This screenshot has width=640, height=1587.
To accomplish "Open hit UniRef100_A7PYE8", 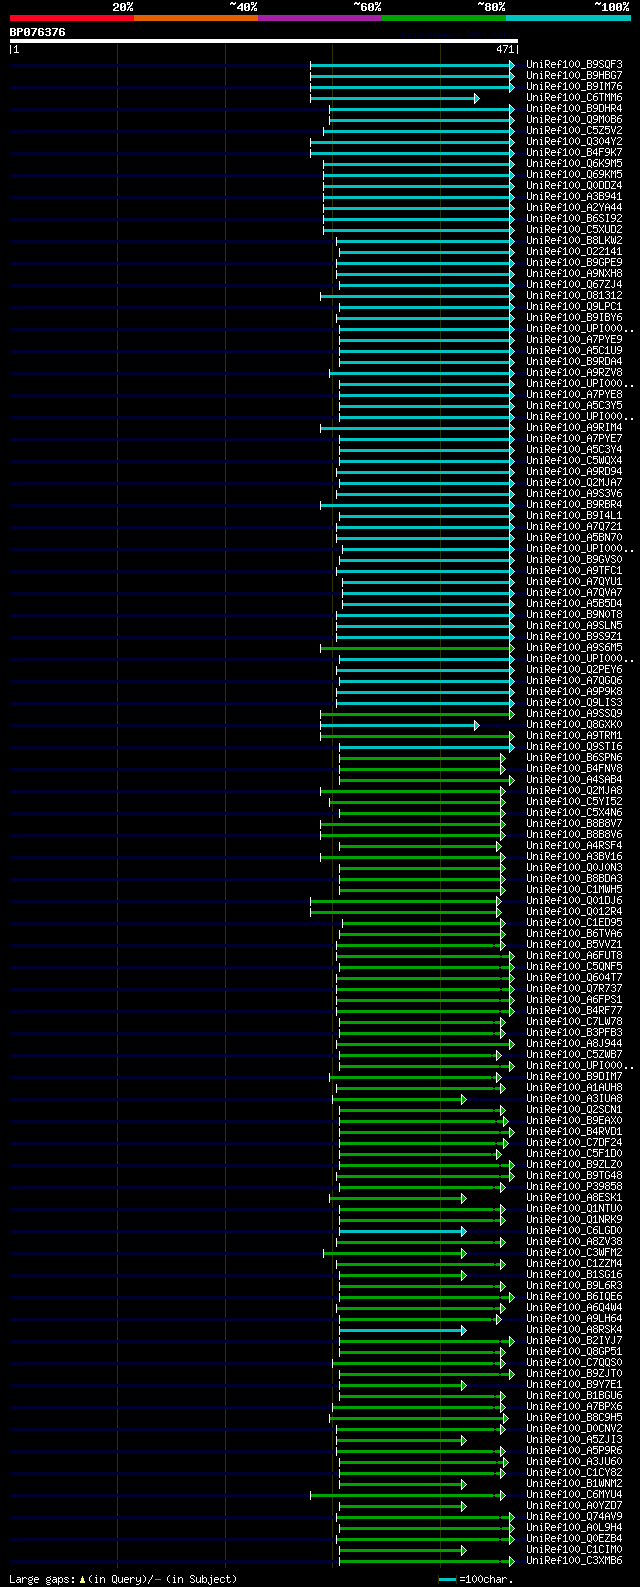I will pos(574,395).
